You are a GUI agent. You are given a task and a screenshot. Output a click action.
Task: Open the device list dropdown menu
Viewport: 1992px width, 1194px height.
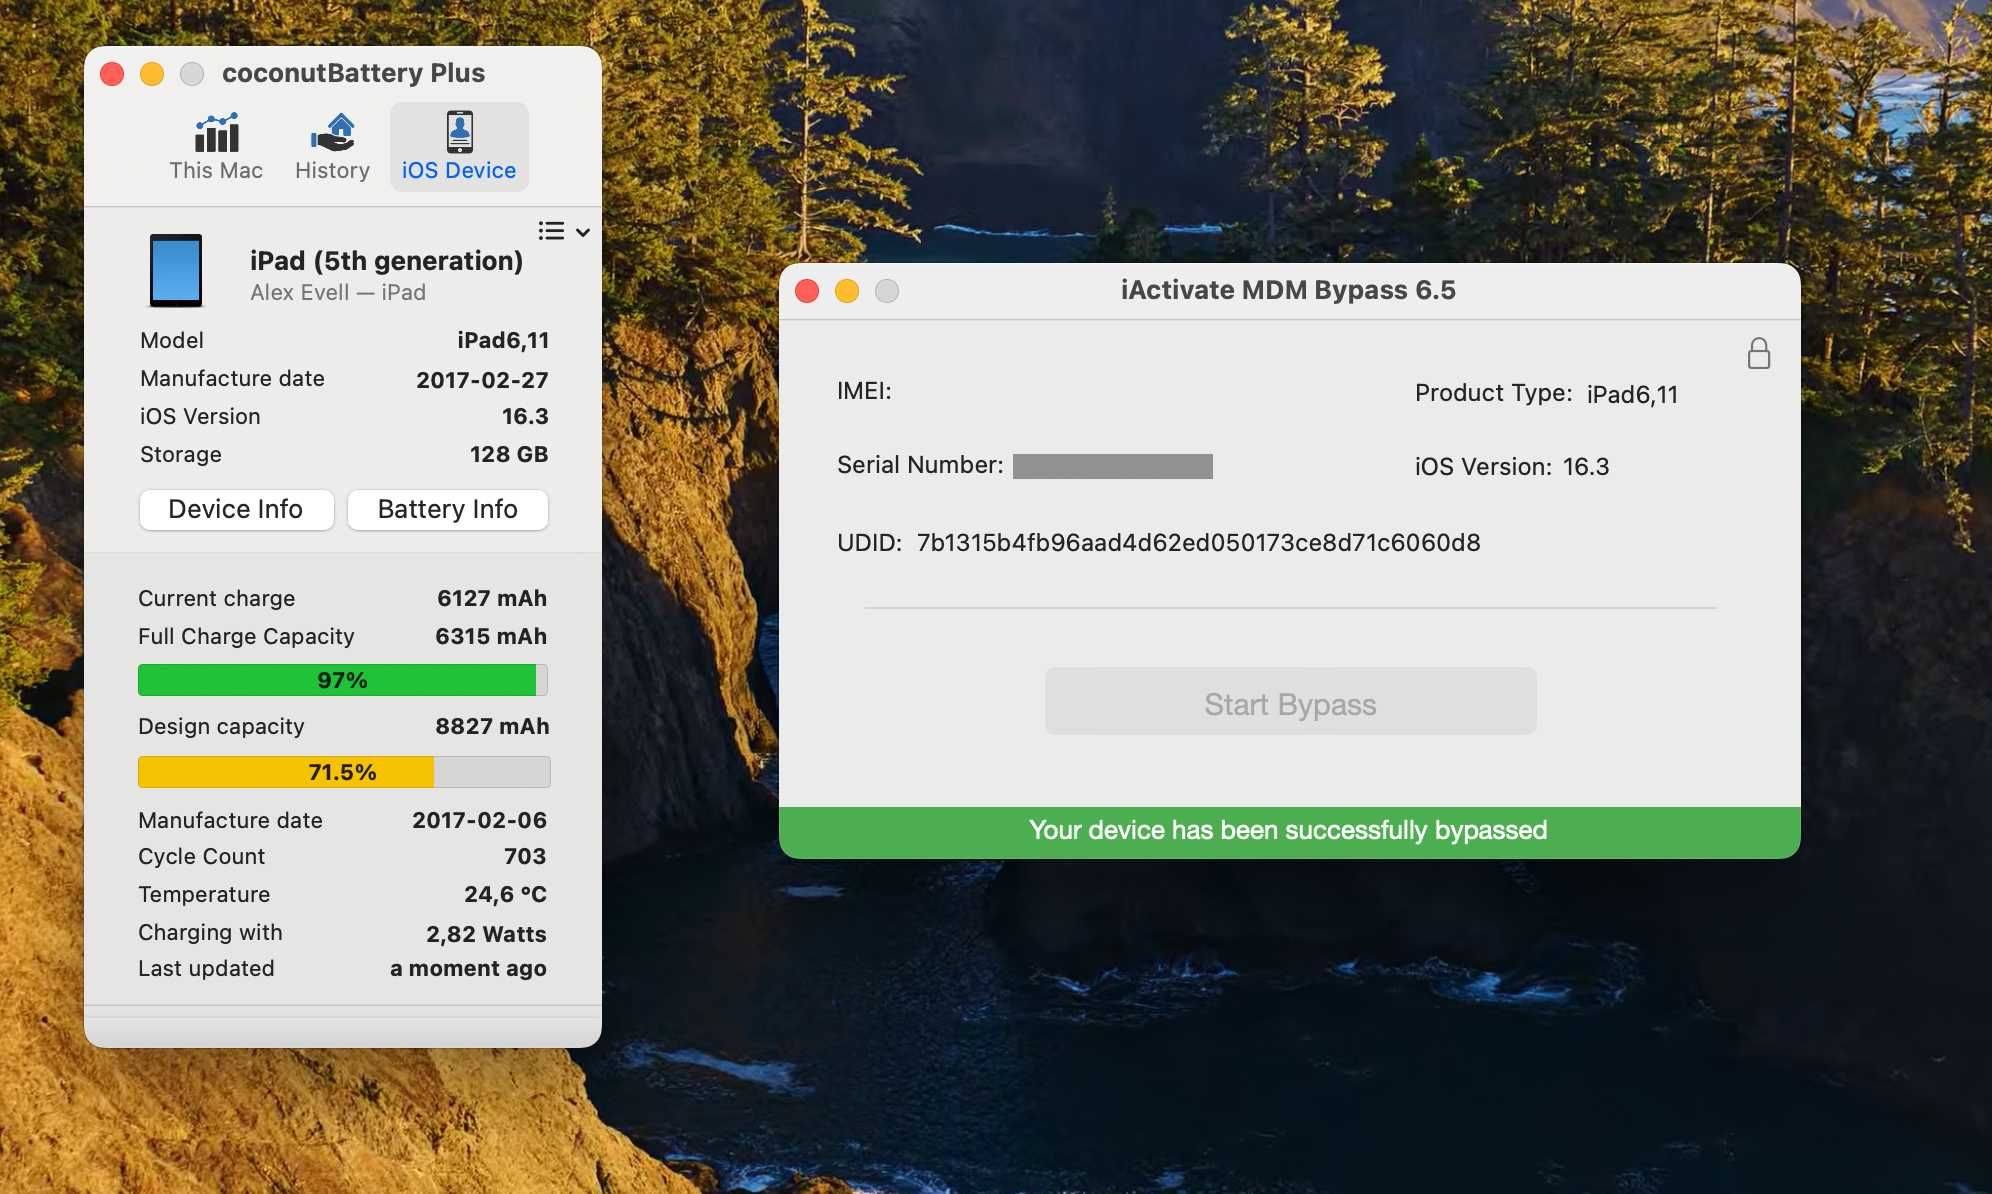coord(564,232)
